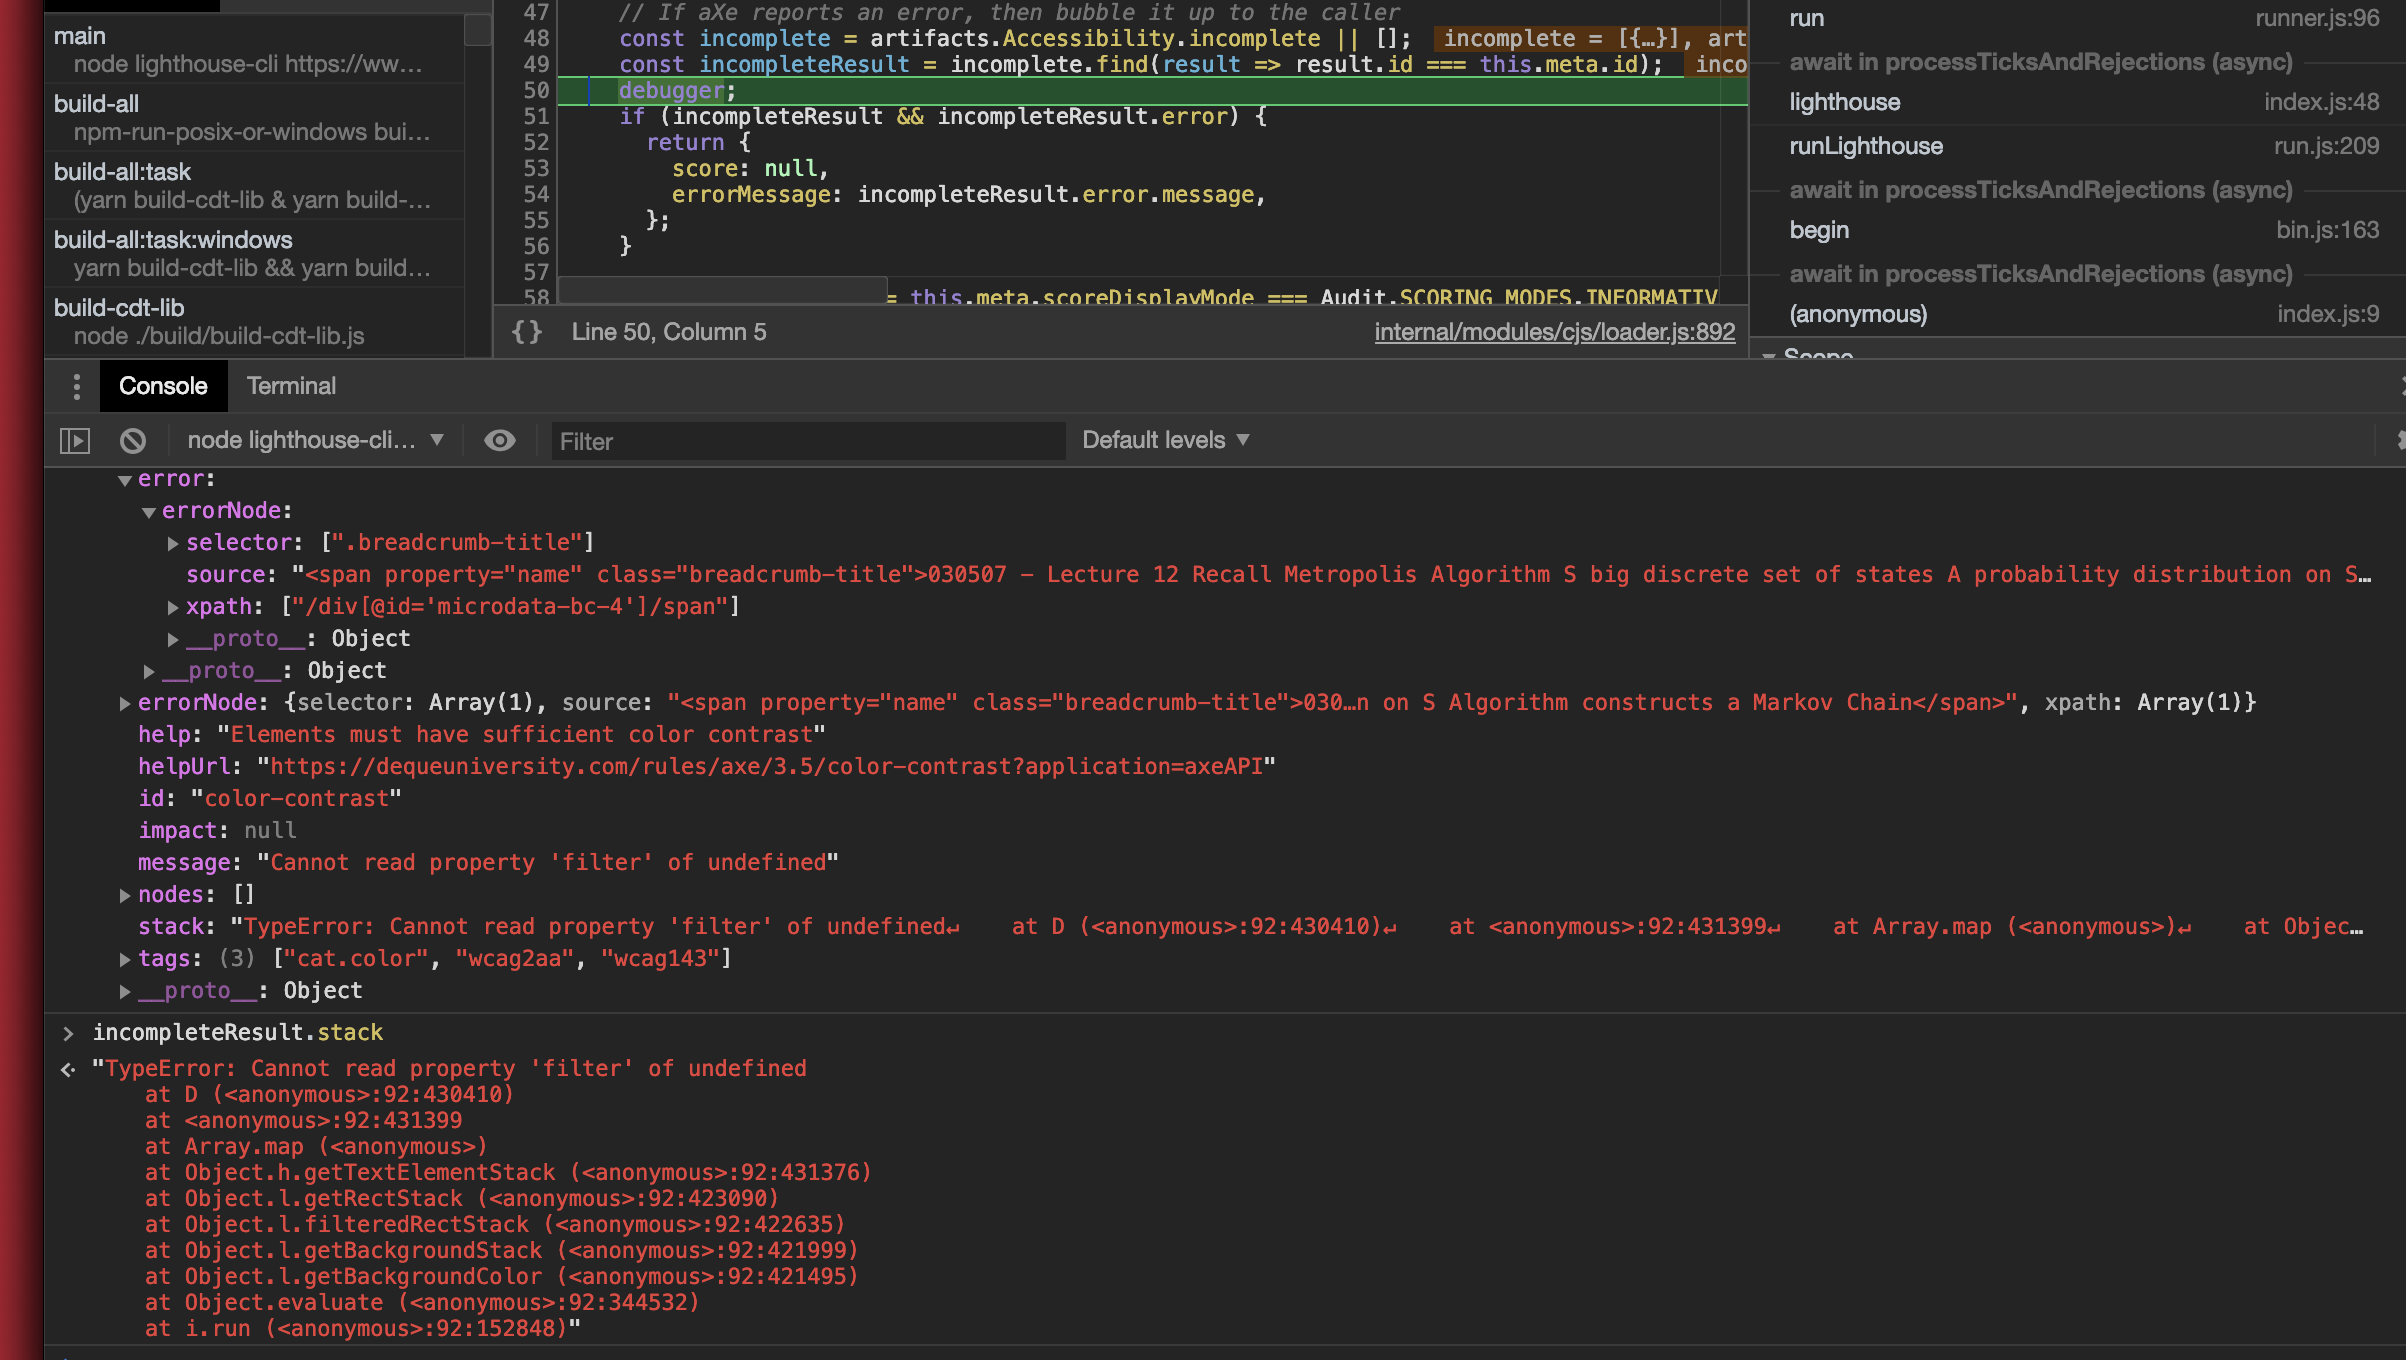Open internal/modules/cjs/loader.js:892 link
The width and height of the screenshot is (2406, 1360).
point(1554,331)
